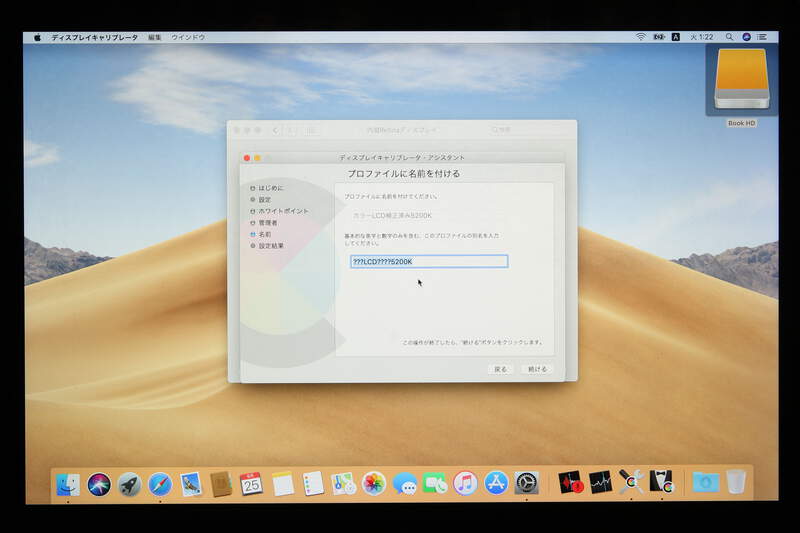800x533 pixels.
Task: Open the Trash in Dock
Action: click(x=736, y=483)
